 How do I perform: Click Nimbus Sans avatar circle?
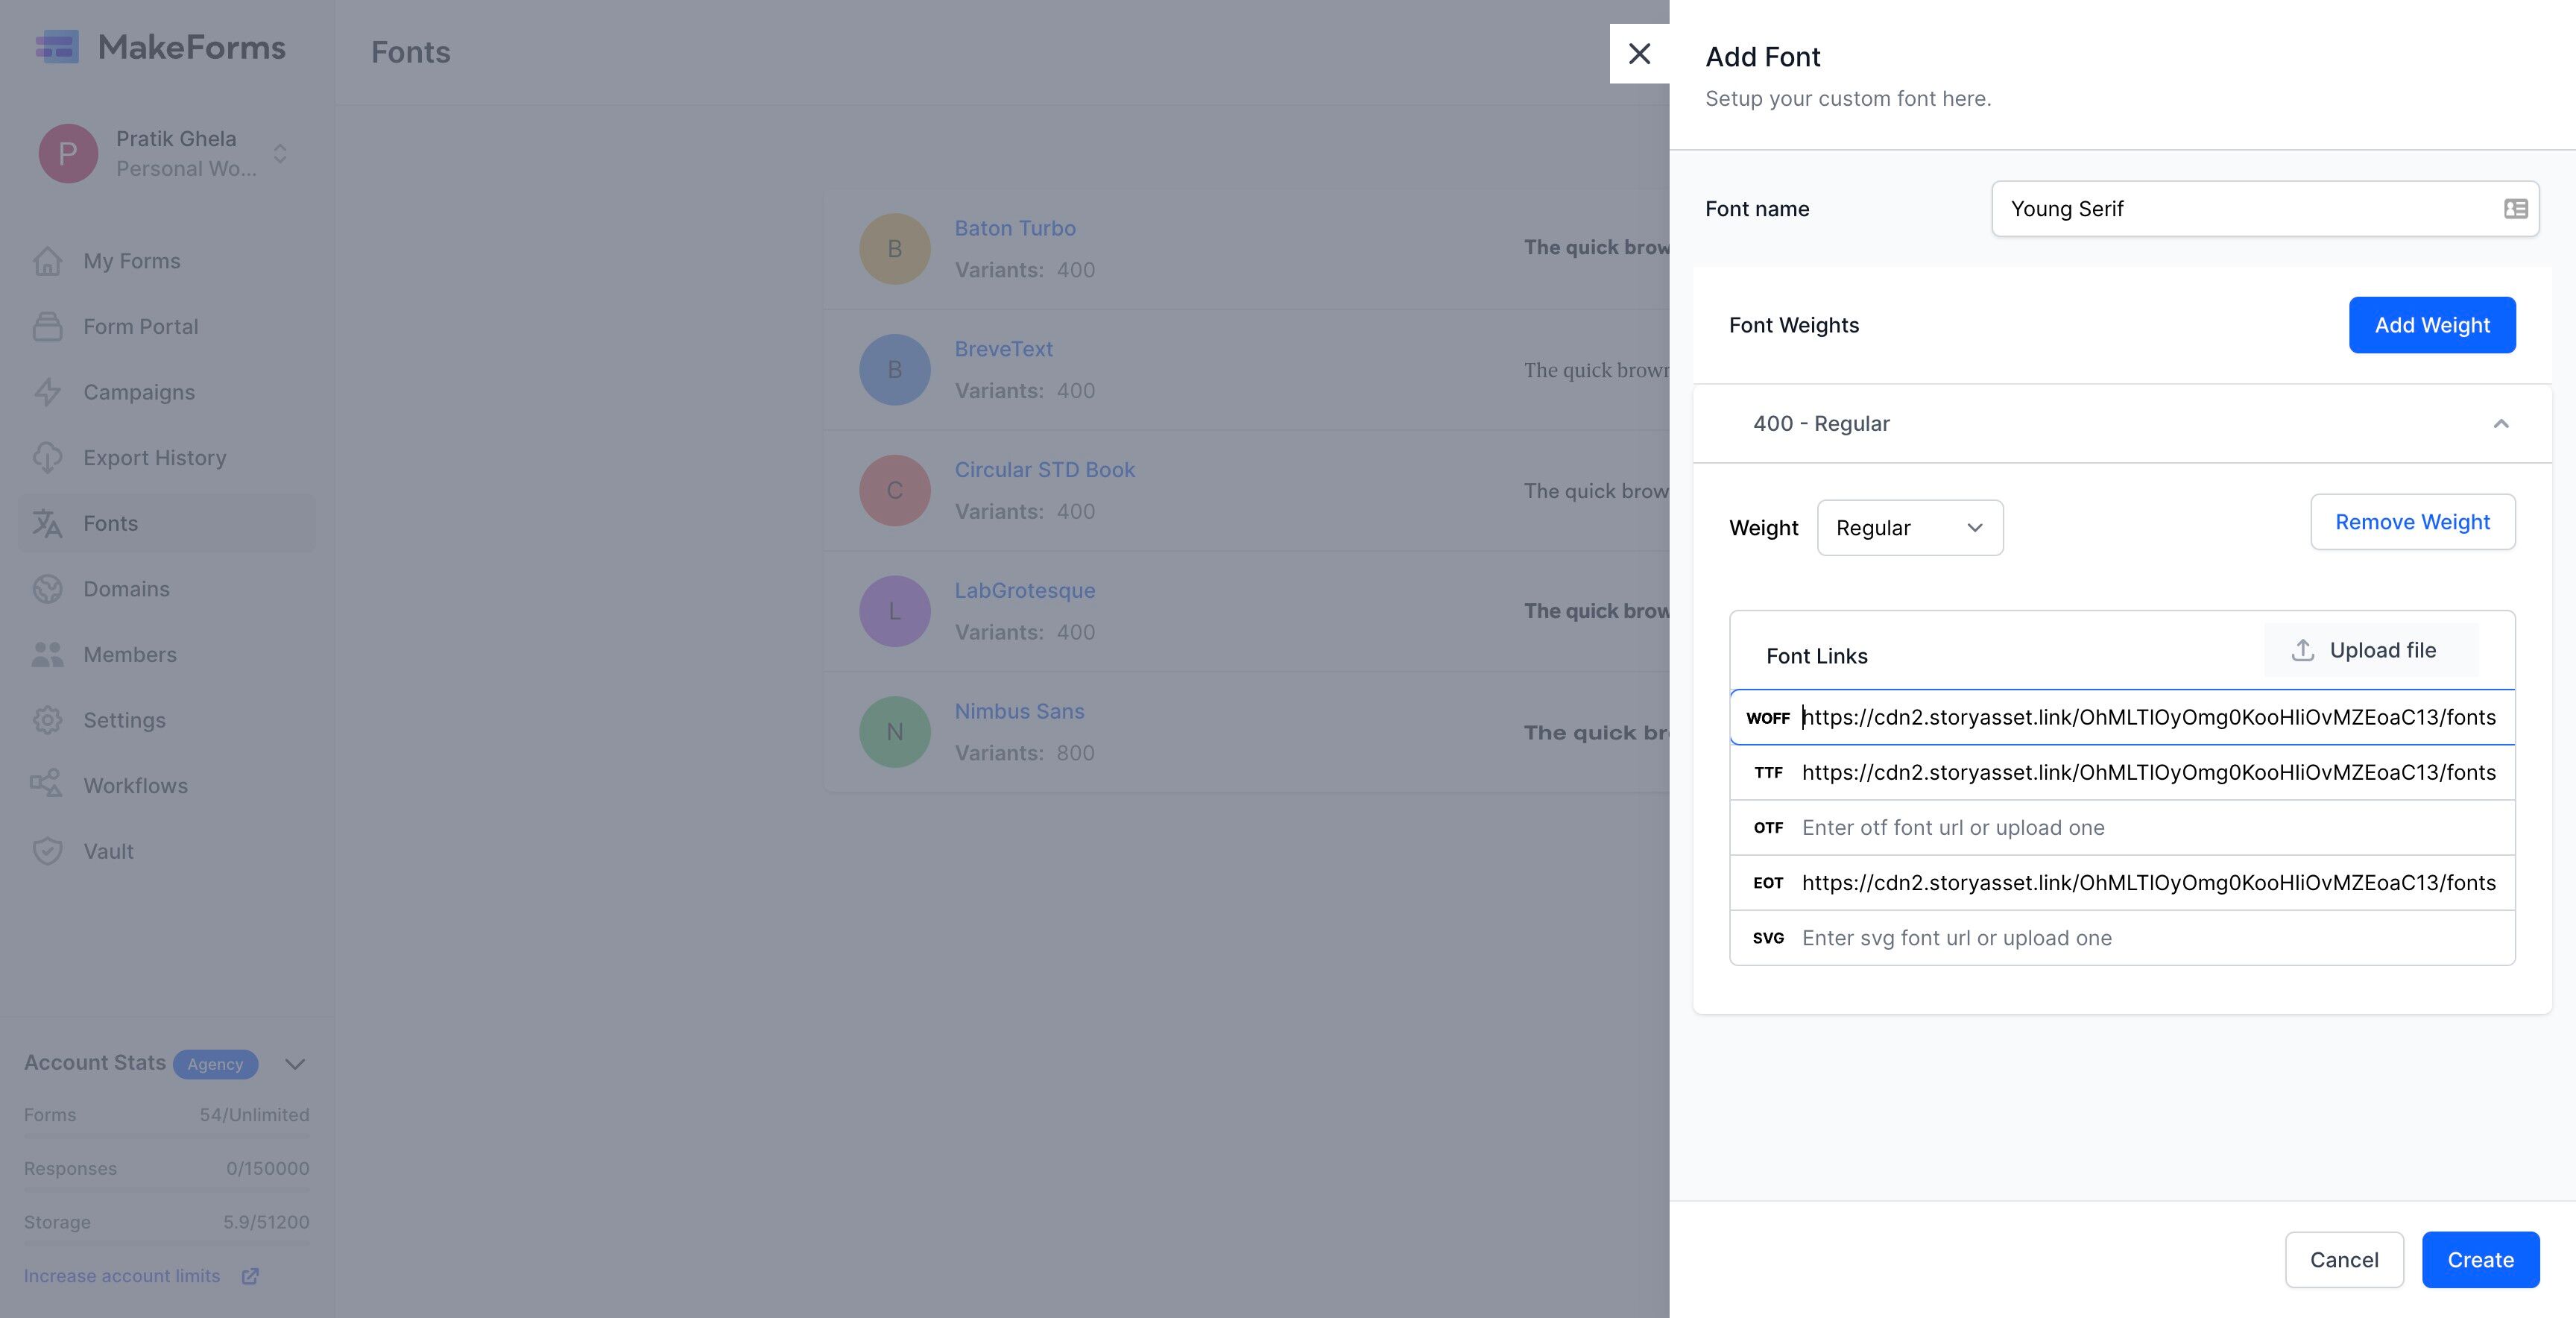tap(895, 732)
